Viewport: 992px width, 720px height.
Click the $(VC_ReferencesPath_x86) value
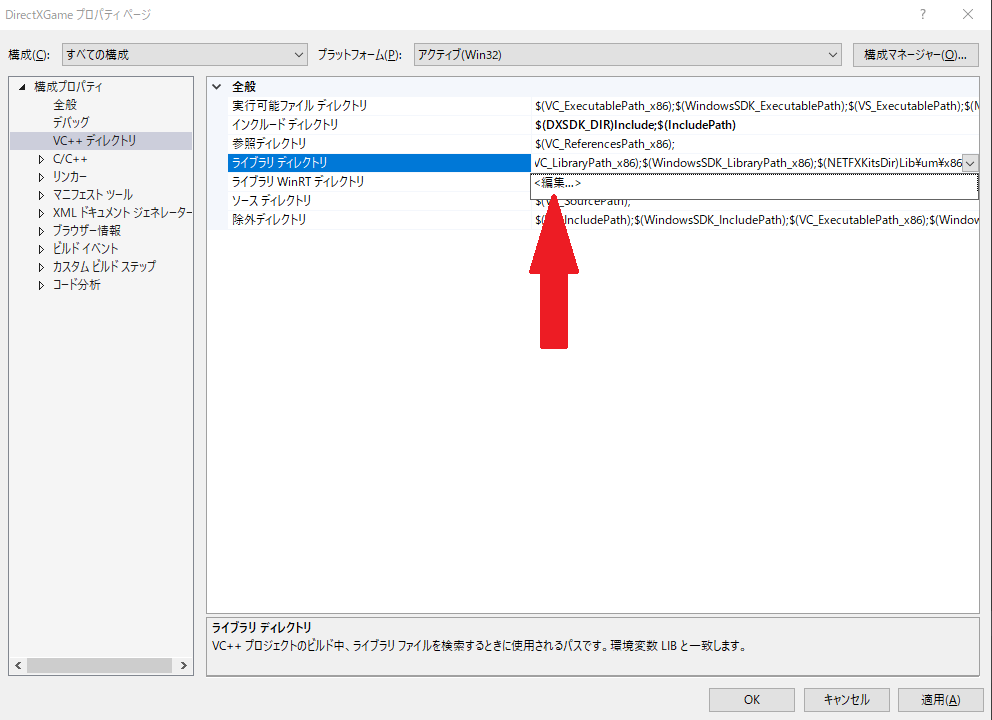[x=755, y=144]
